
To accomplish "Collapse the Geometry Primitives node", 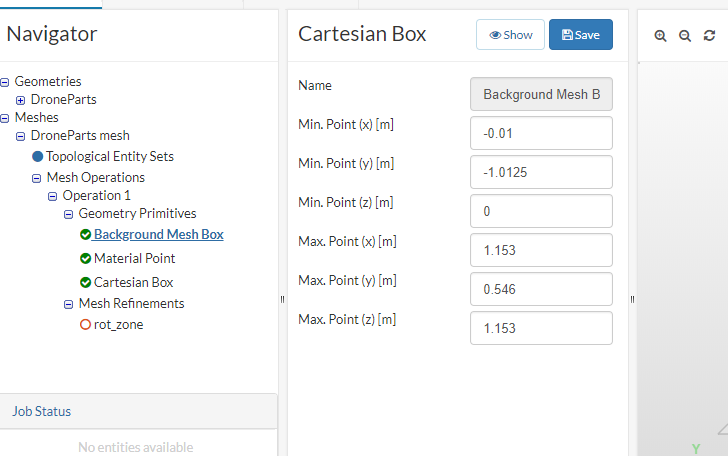I will [x=69, y=214].
